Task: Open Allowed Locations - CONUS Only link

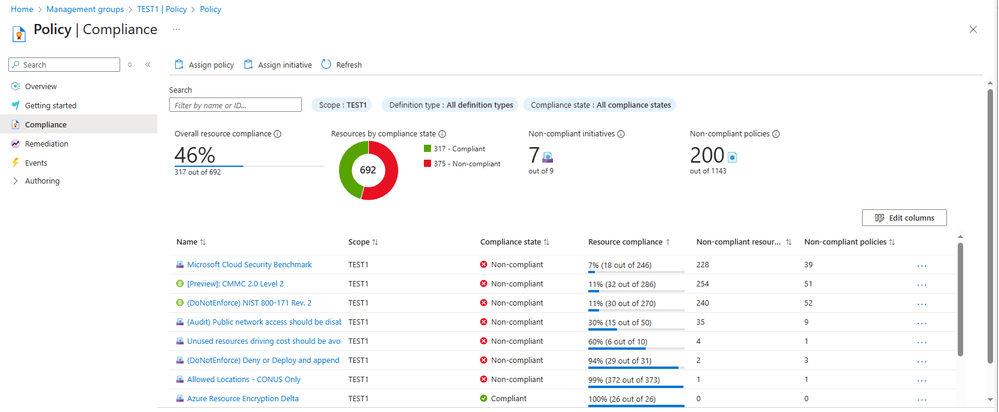Action: click(x=243, y=380)
